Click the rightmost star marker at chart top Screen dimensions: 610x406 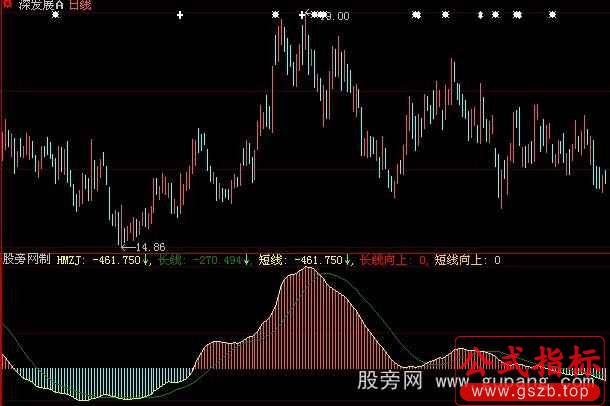click(x=552, y=15)
